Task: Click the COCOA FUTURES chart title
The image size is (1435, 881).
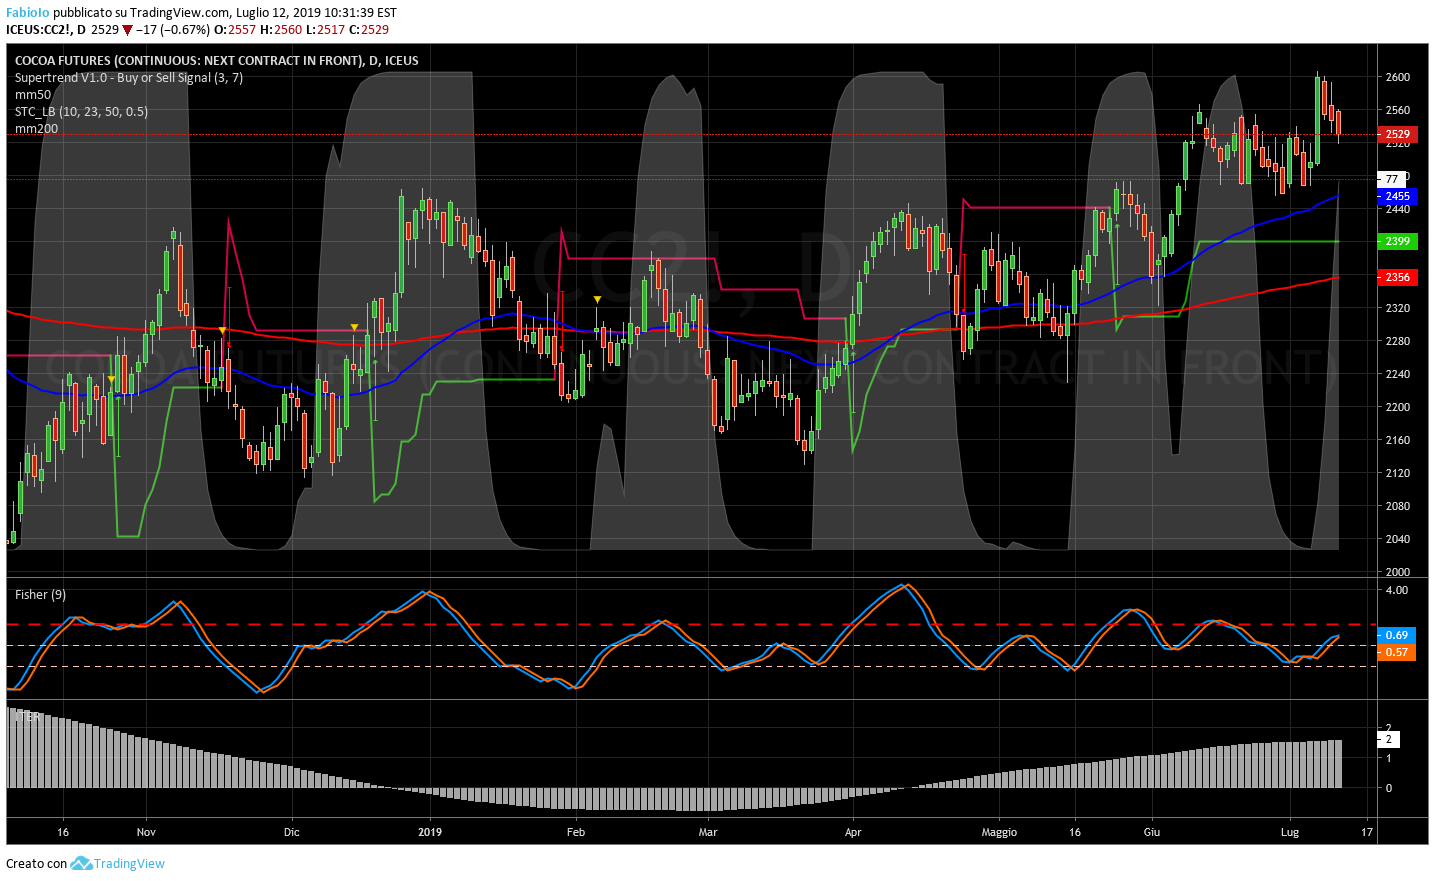Action: click(217, 61)
